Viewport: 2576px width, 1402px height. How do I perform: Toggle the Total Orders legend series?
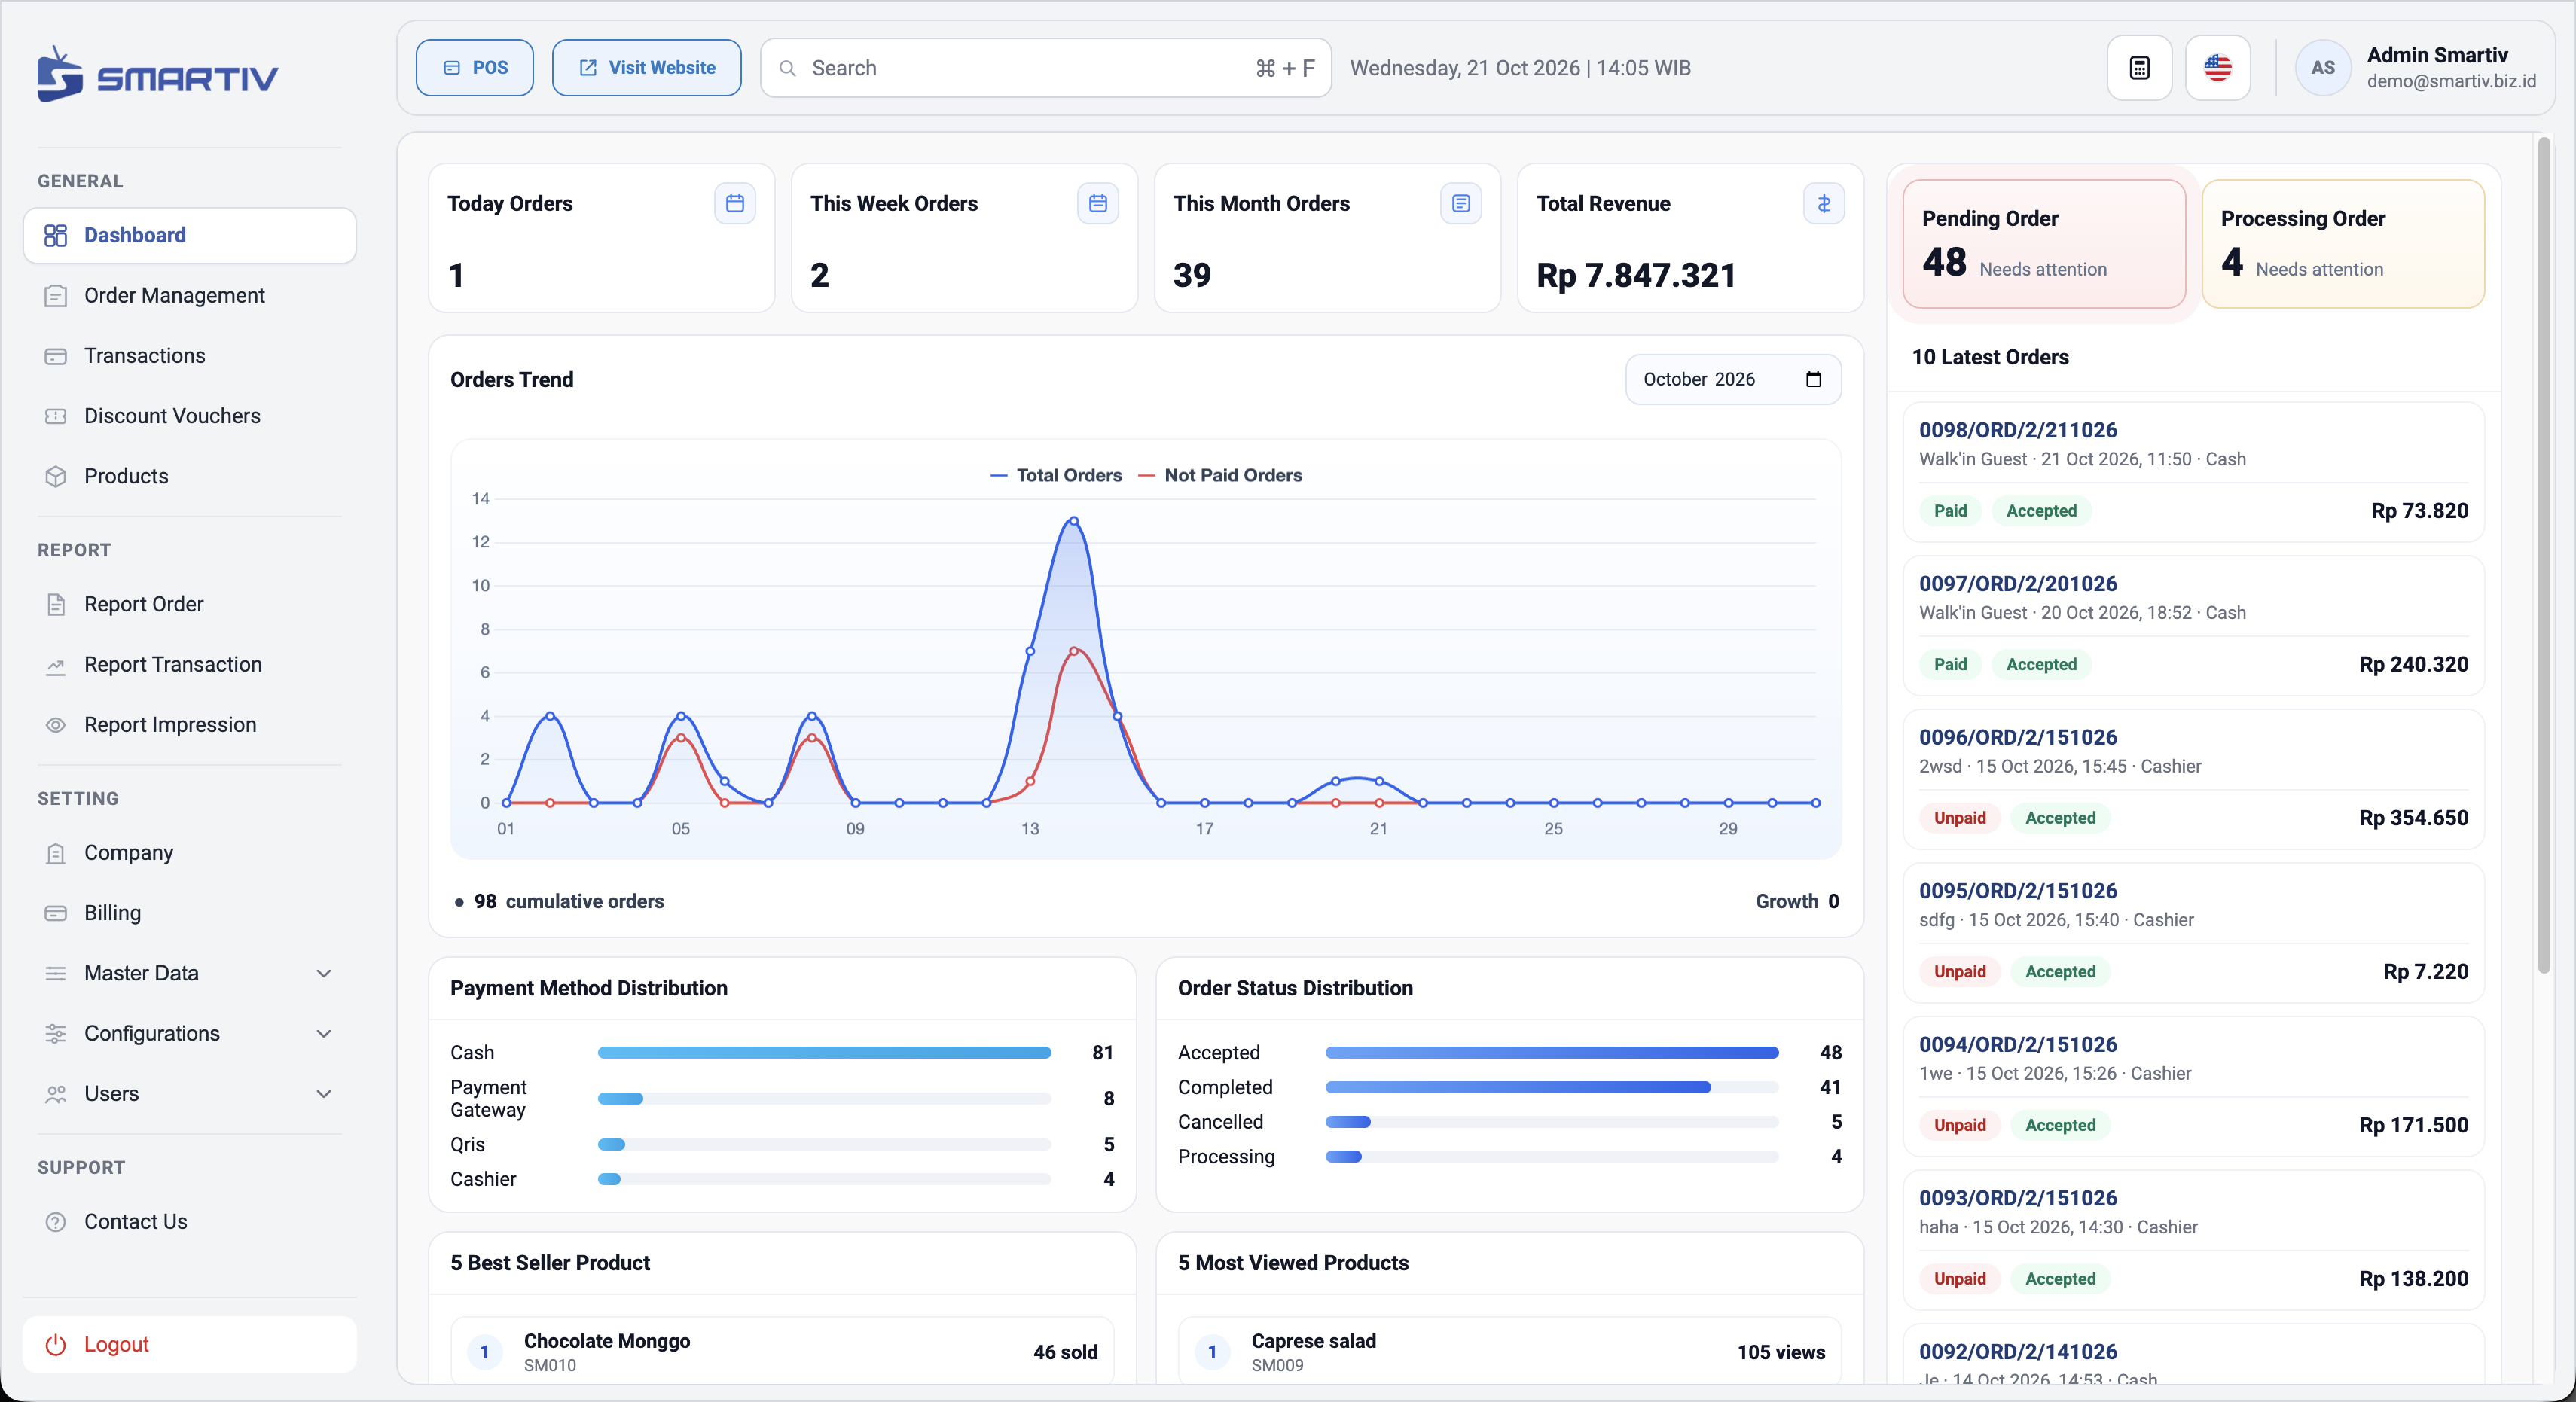coord(1056,475)
